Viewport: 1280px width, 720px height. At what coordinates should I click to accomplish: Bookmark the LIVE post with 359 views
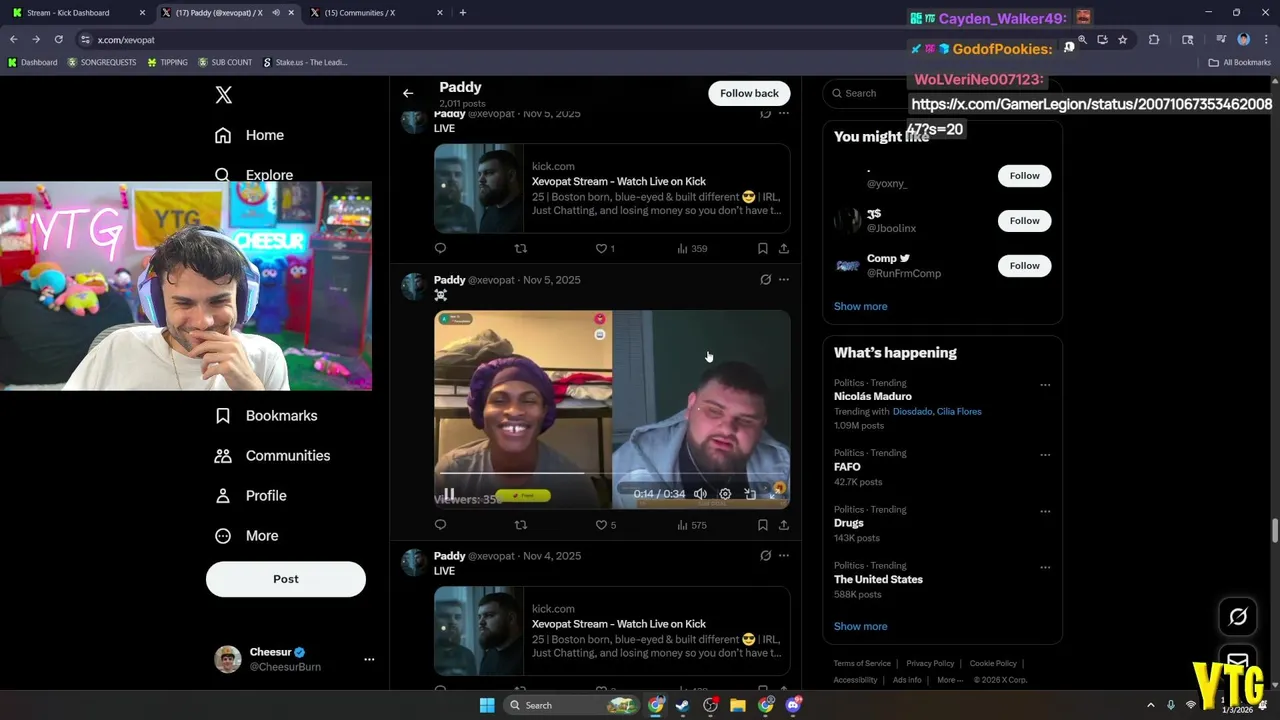click(762, 249)
